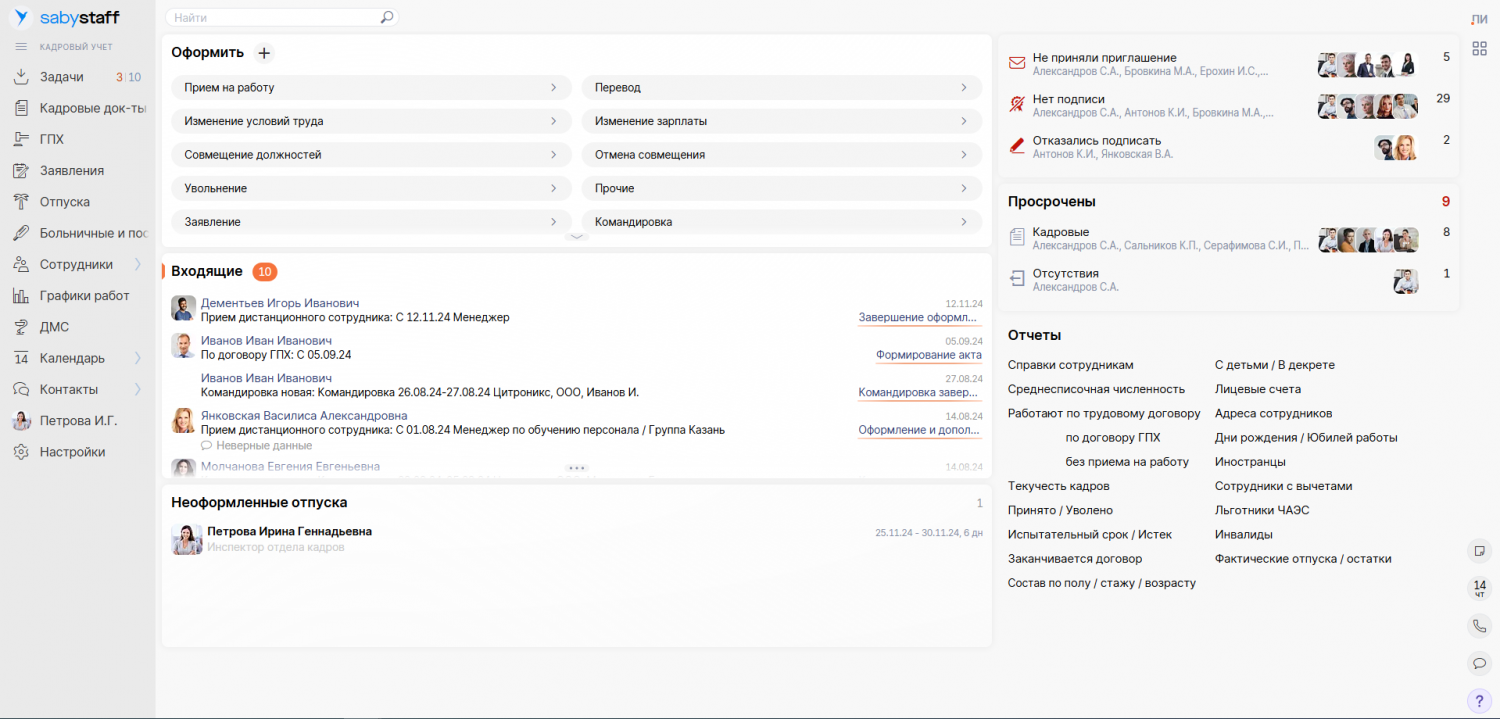Open the grid apps icon at top right
1500x719 pixels.
tap(1479, 48)
